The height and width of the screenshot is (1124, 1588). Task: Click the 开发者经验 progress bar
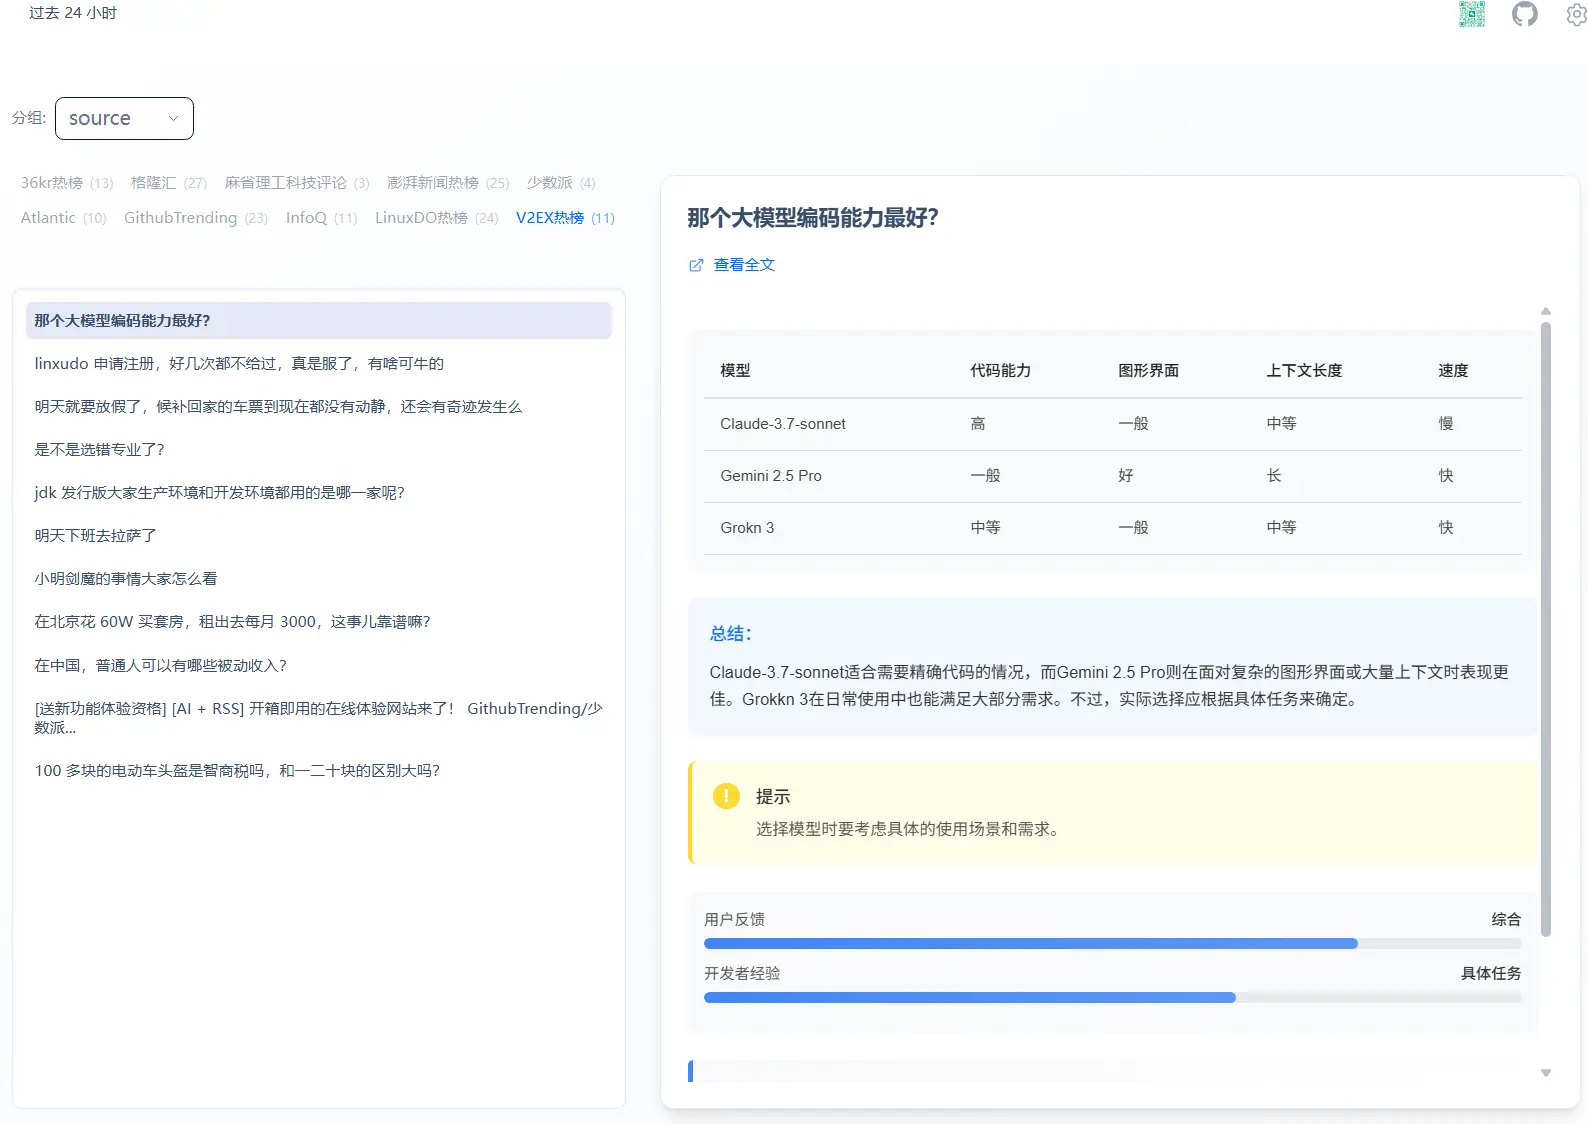tap(1112, 998)
